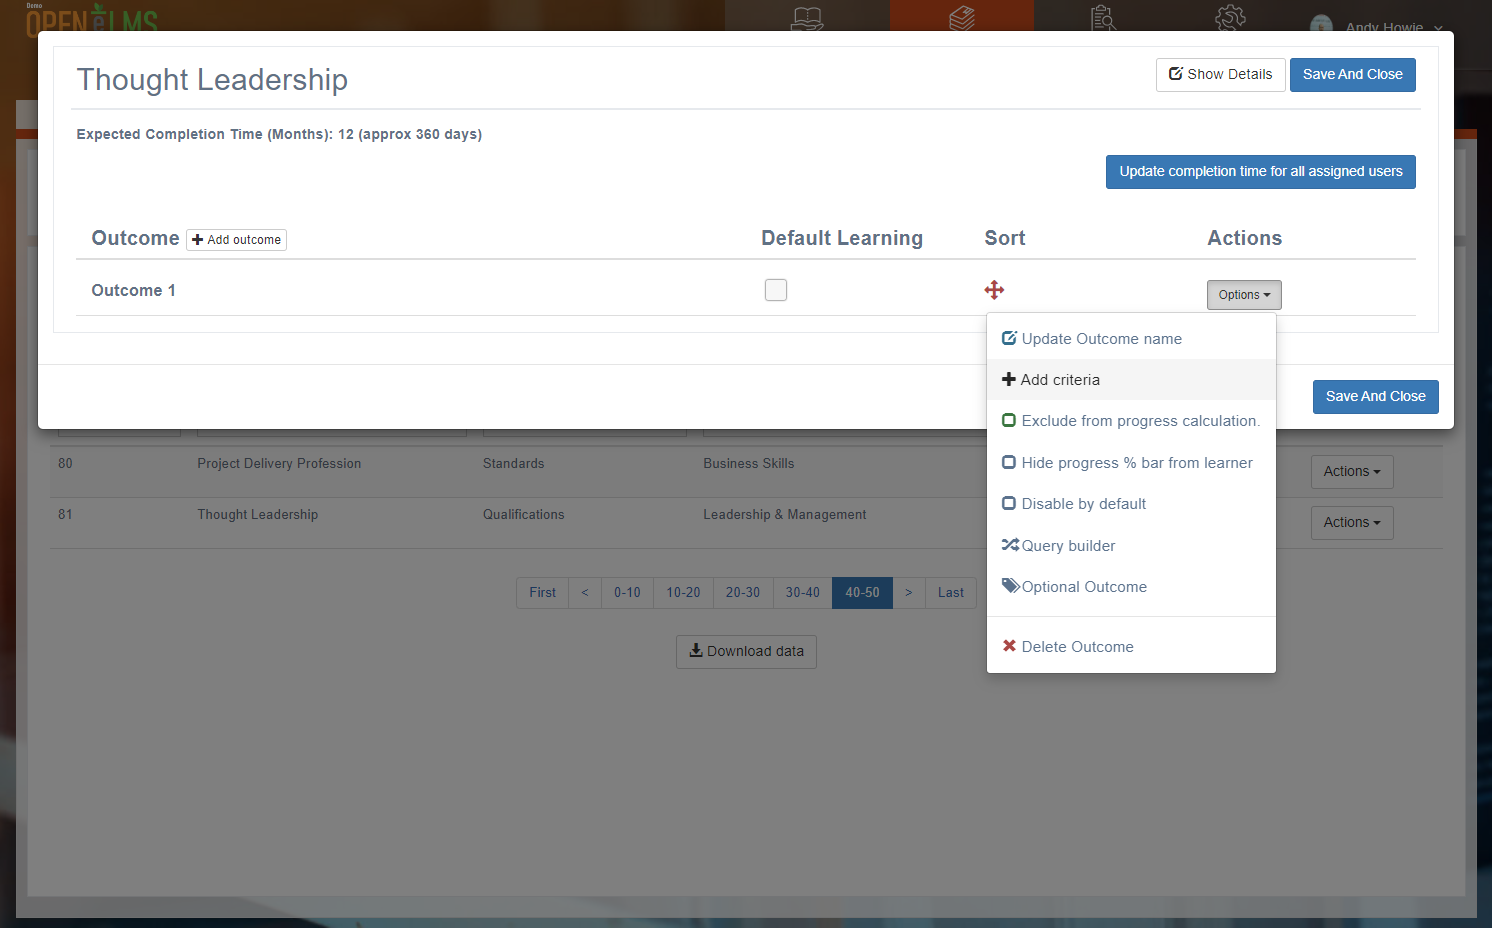
Task: Choose Add criteria from the options menu
Action: tap(1131, 380)
